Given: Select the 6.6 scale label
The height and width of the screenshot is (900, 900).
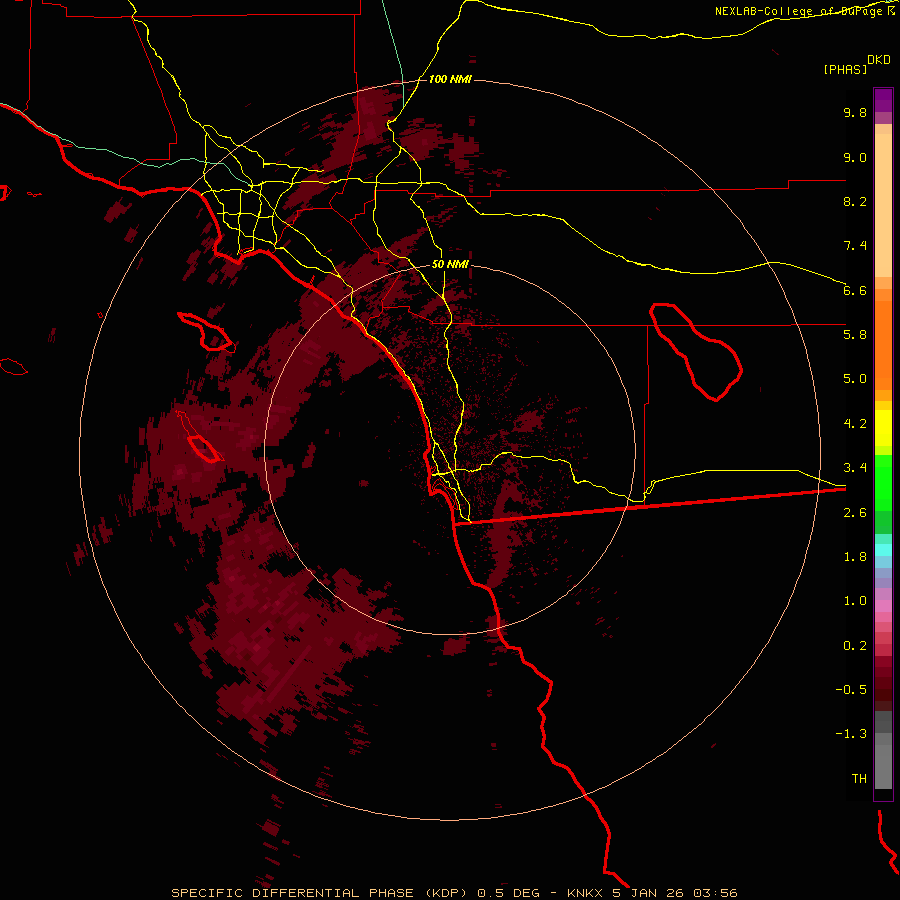Looking at the screenshot, I should pos(855,290).
